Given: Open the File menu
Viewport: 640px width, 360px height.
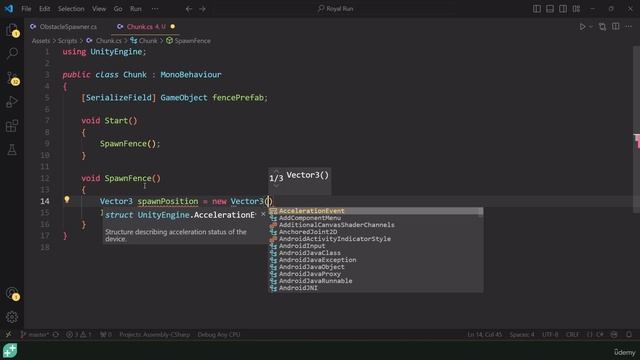Looking at the screenshot, I should pyautogui.click(x=26, y=9).
